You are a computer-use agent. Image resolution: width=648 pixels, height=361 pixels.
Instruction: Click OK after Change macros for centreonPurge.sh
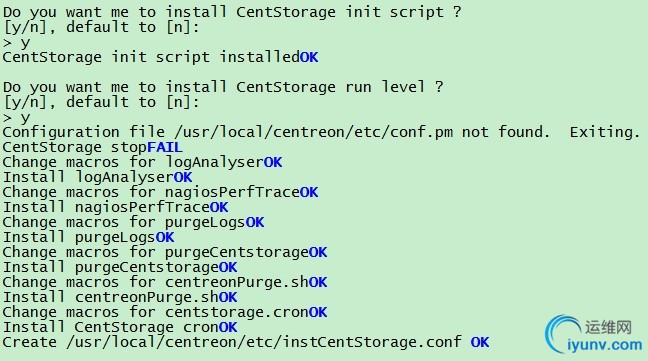click(x=318, y=282)
